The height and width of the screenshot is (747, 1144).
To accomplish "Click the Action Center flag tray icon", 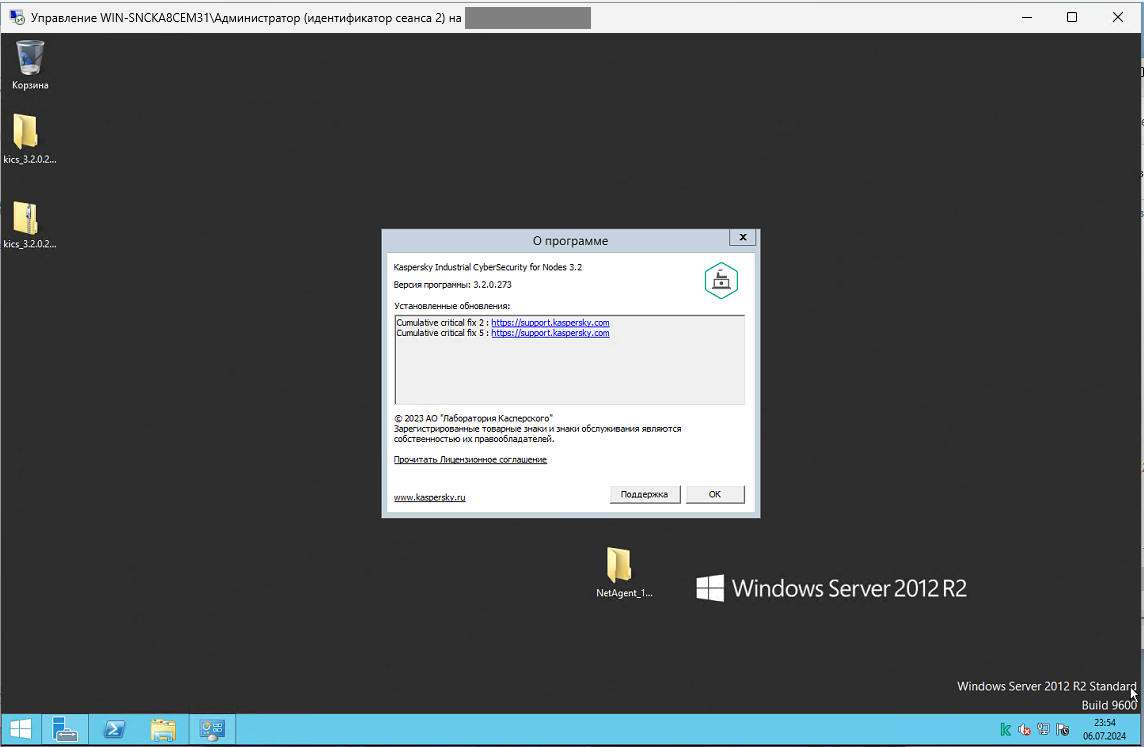I will click(x=1062, y=729).
